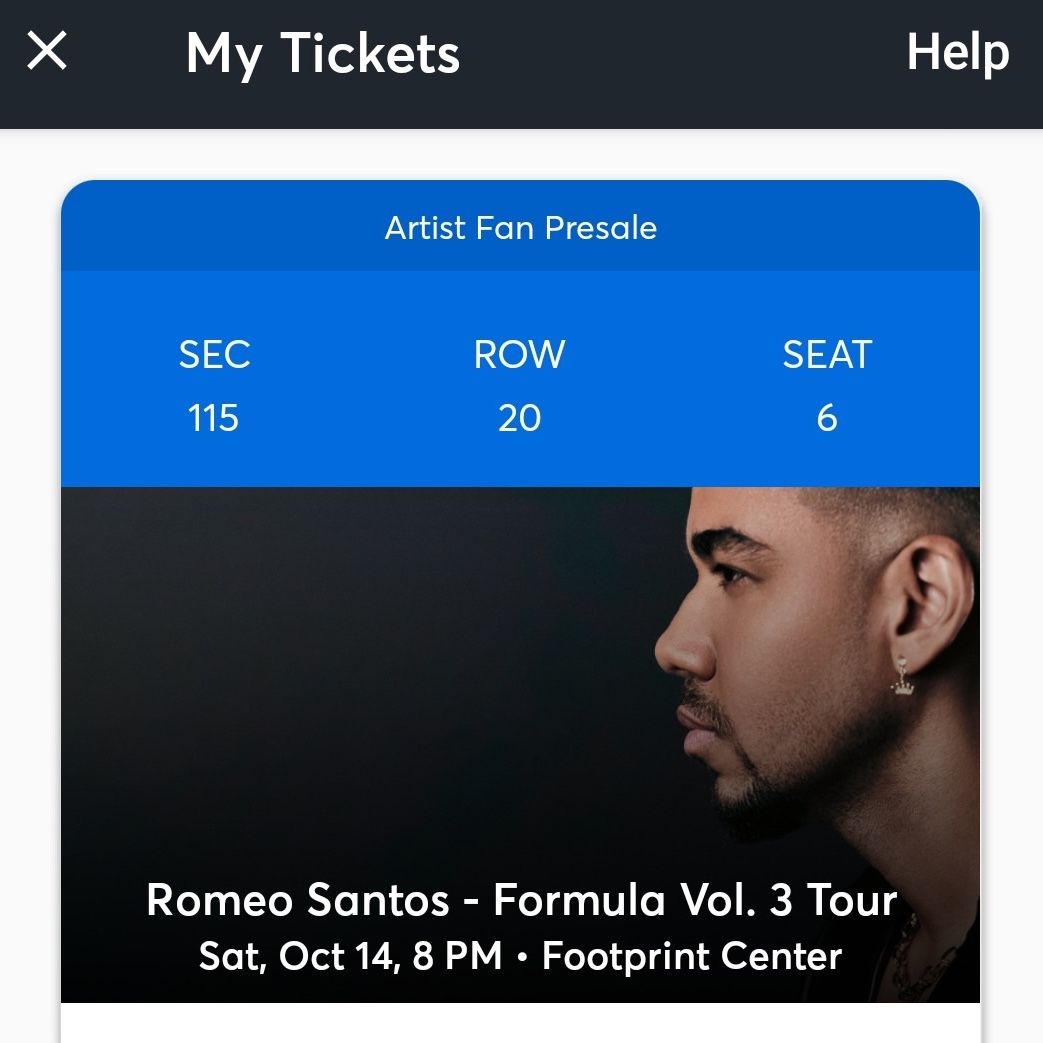1043x1043 pixels.
Task: Select row number 20
Action: pyautogui.click(x=520, y=418)
